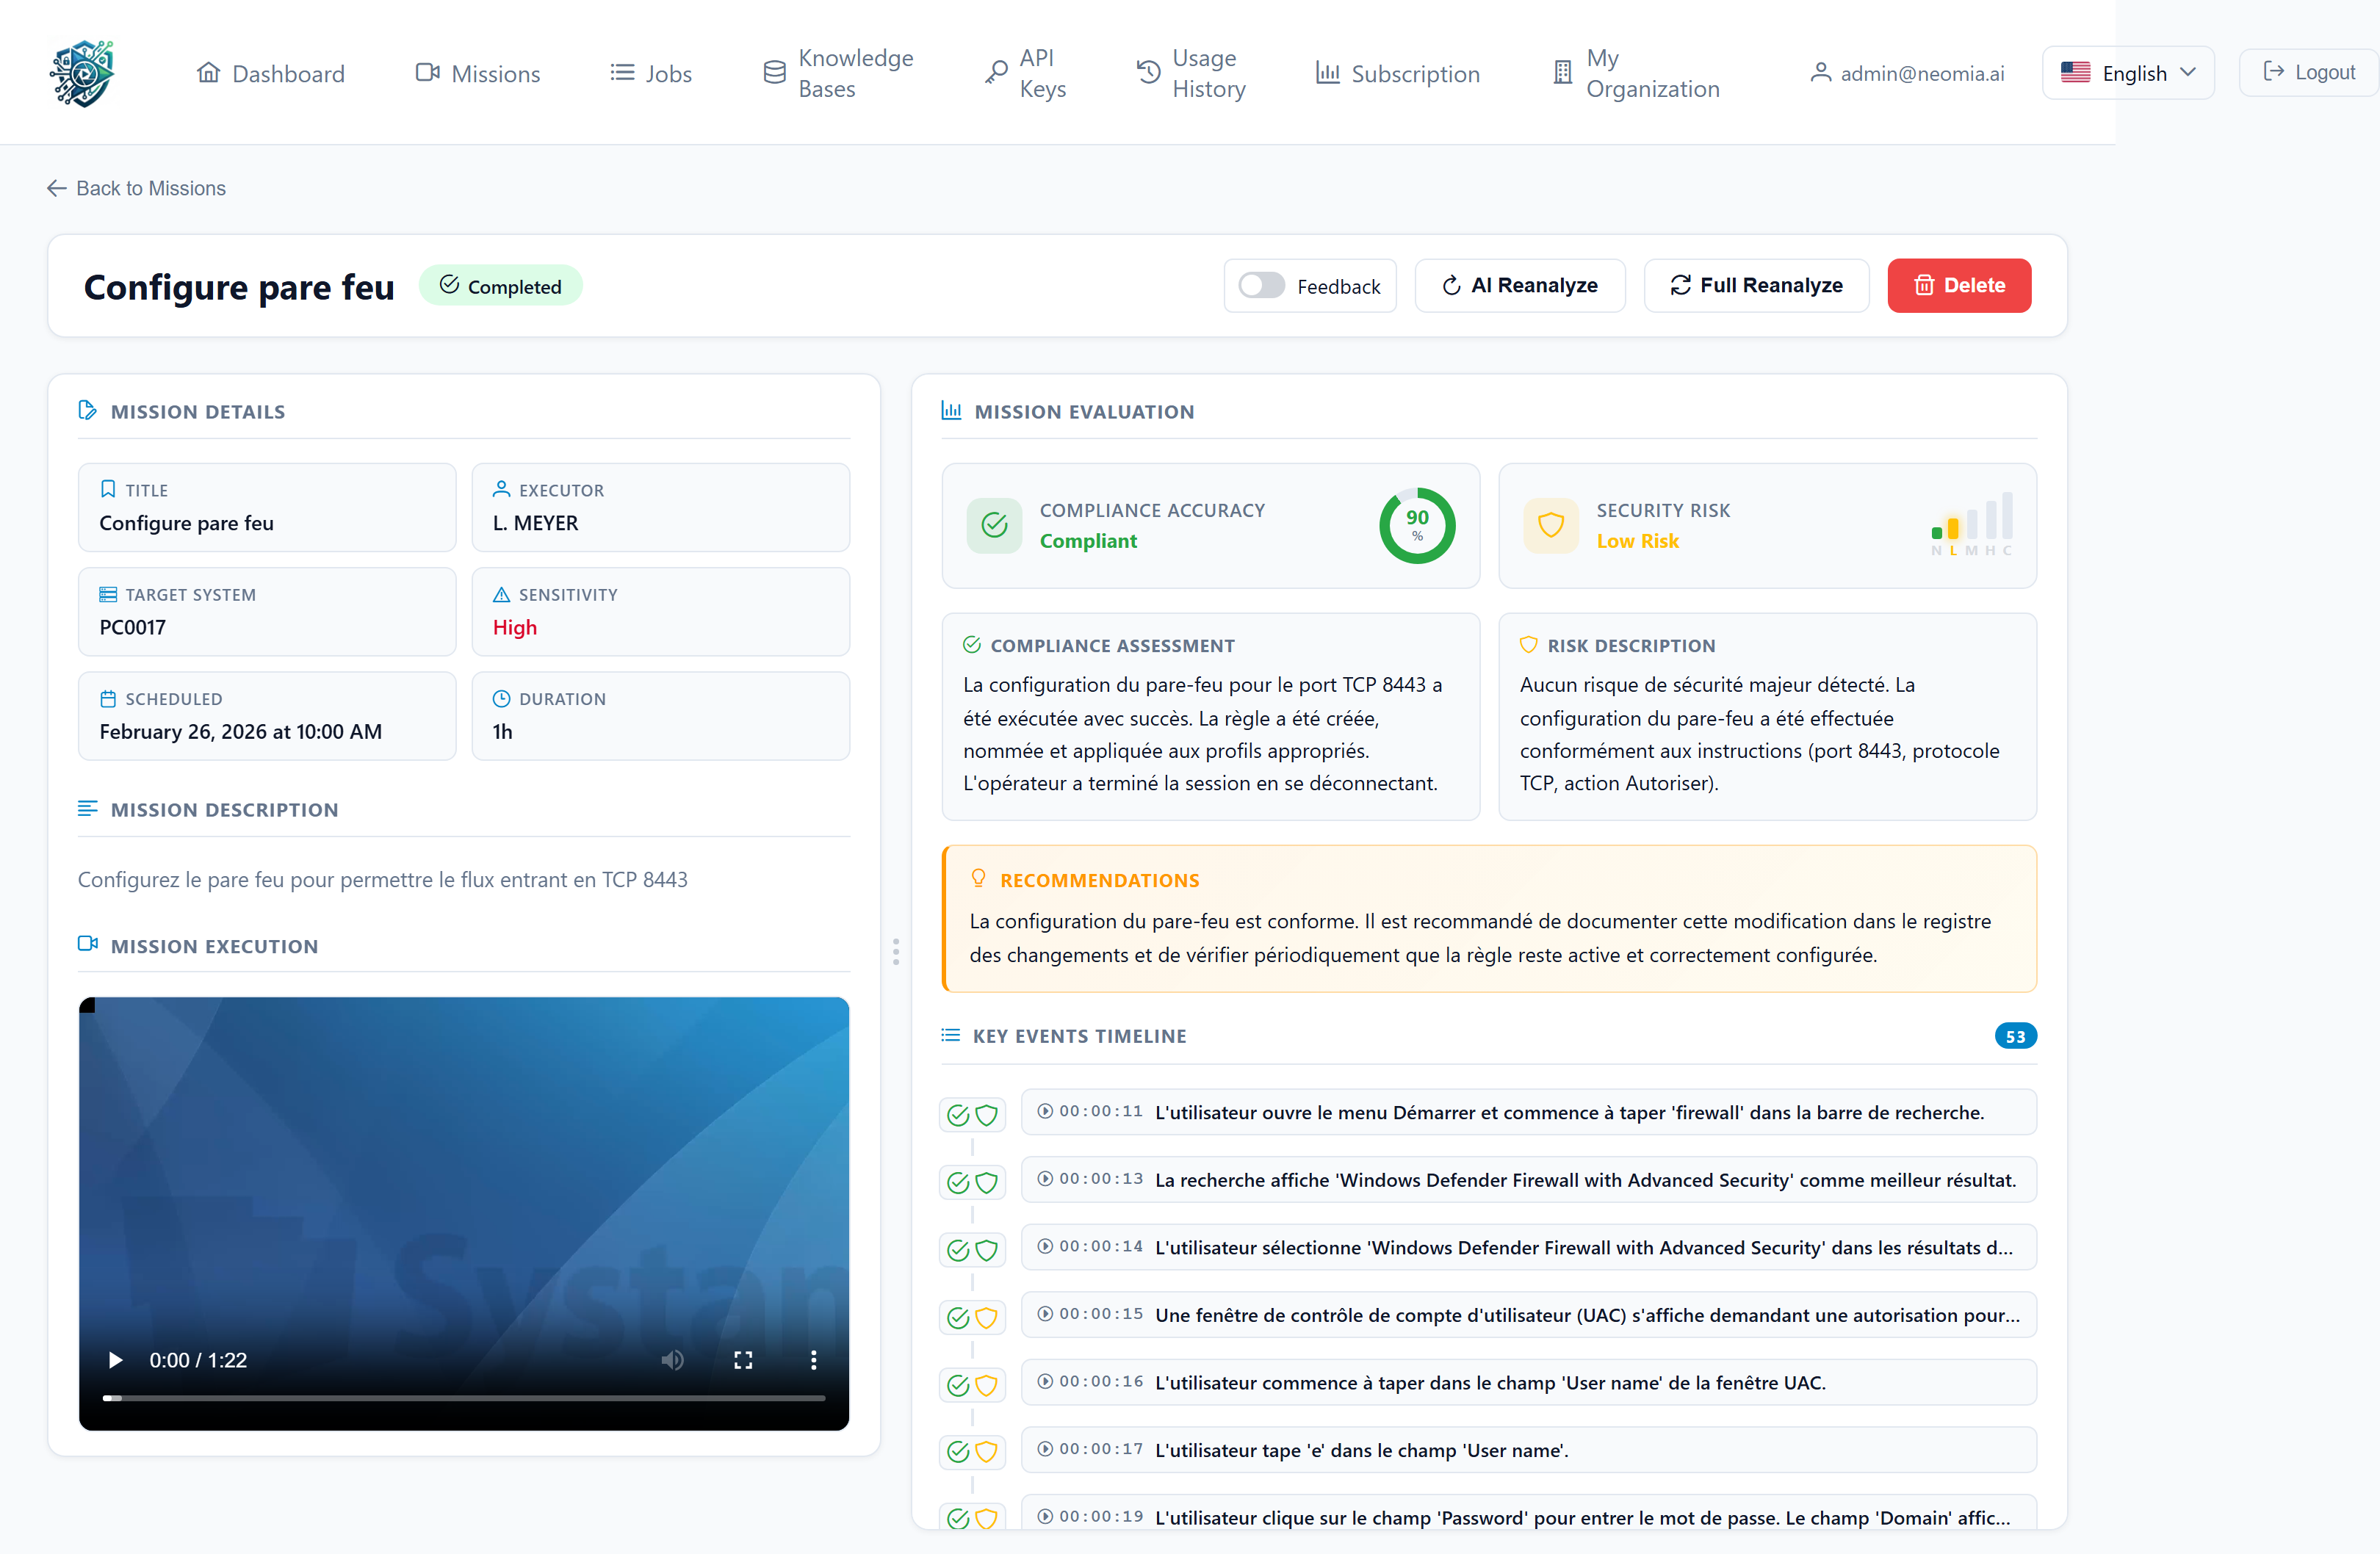Image resolution: width=2380 pixels, height=1554 pixels.
Task: Open the Jobs page
Action: [x=651, y=73]
